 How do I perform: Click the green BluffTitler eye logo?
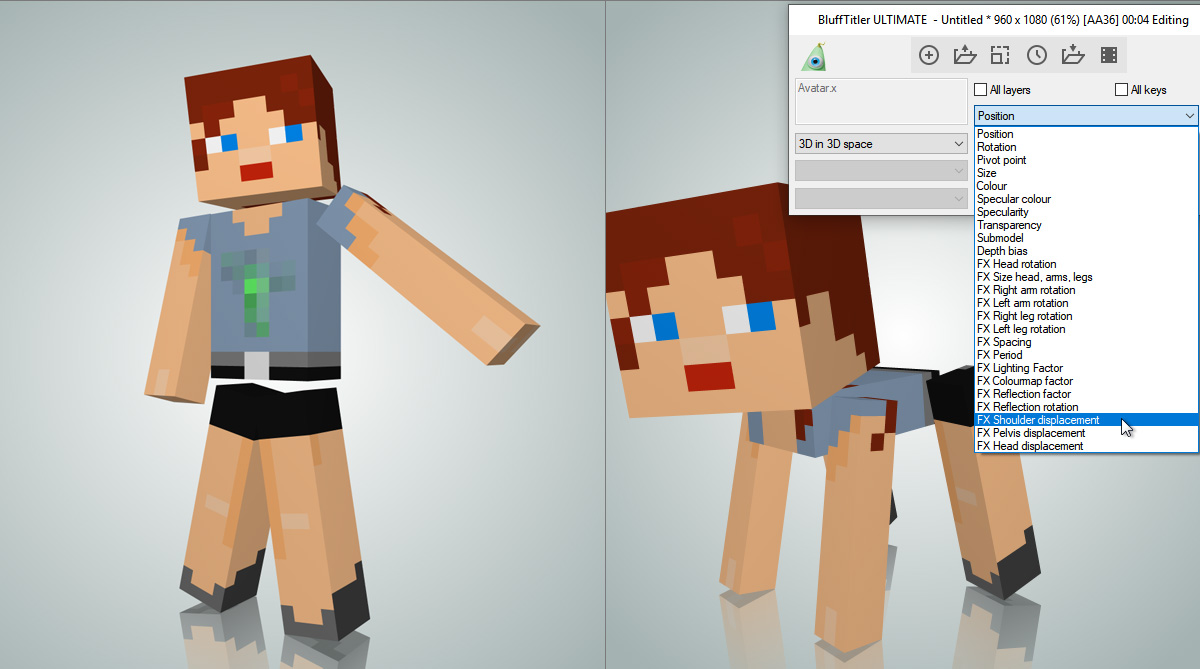[x=816, y=57]
